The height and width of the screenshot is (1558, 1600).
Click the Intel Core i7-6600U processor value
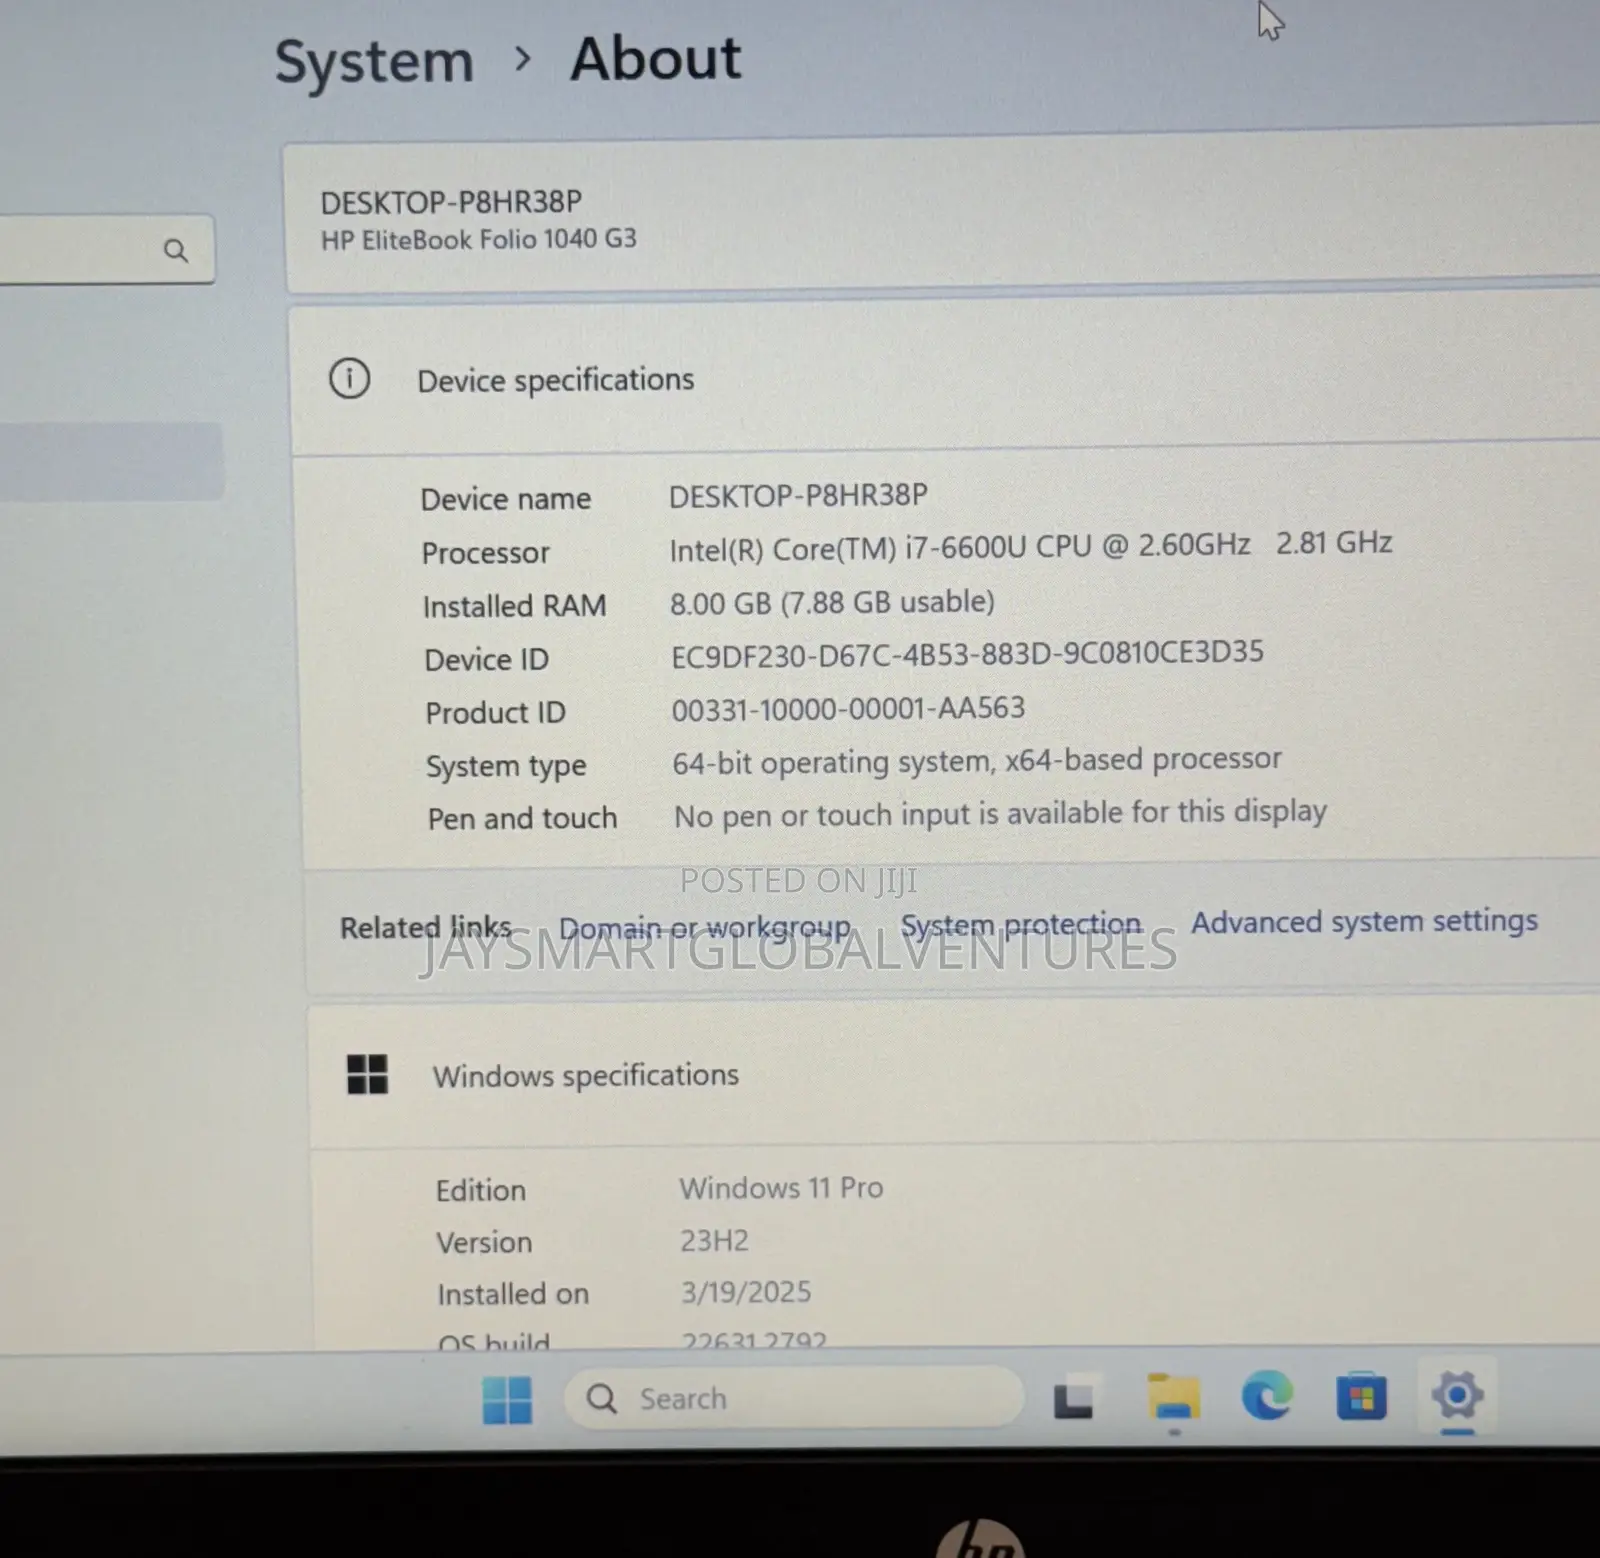point(1030,546)
